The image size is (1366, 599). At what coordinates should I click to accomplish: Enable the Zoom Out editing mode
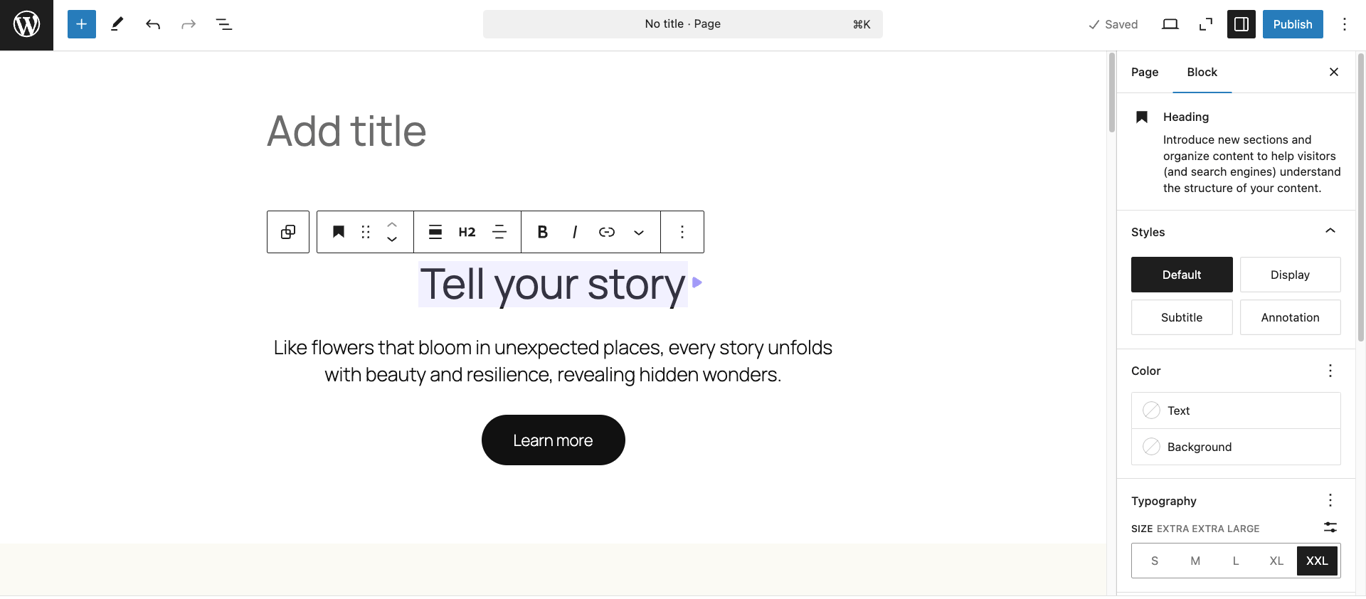tap(1205, 24)
